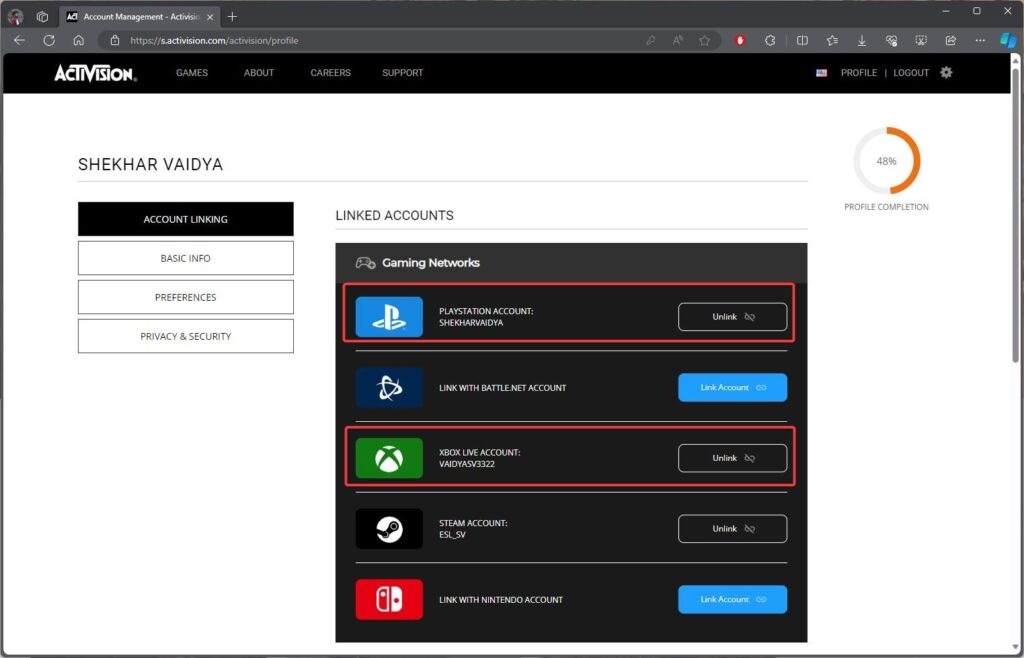The height and width of the screenshot is (658, 1024).
Task: Unlink the PlayStation account
Action: [x=733, y=317]
